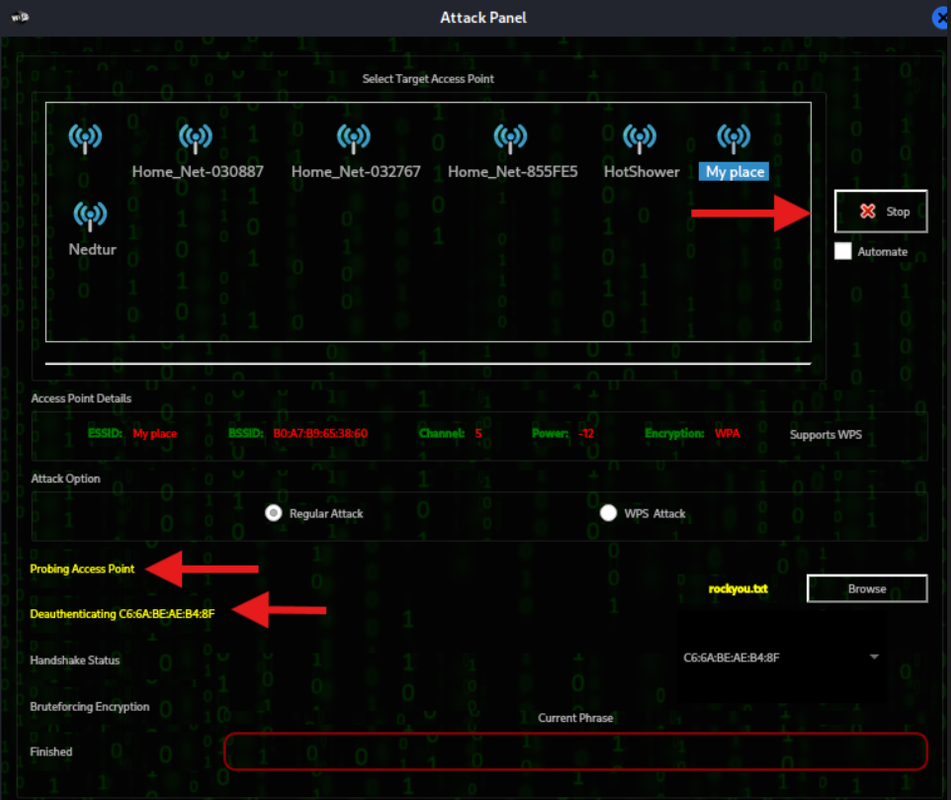The height and width of the screenshot is (800, 951).
Task: Choose the WPS Attack option
Action: 608,513
